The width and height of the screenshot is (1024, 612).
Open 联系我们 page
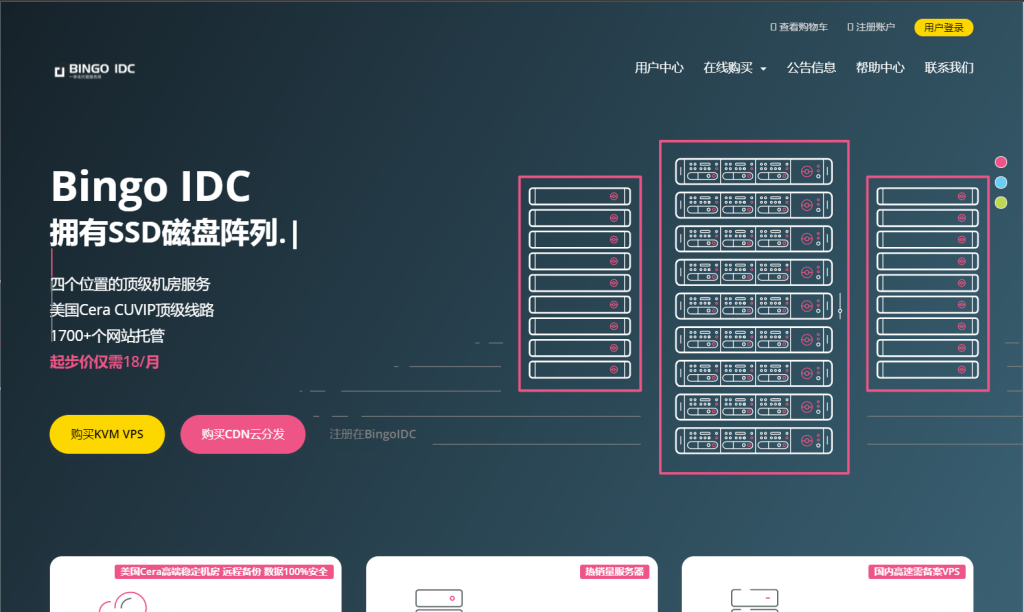(x=949, y=68)
